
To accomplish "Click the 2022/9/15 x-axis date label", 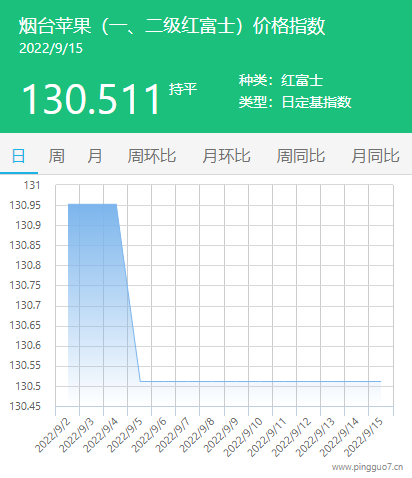I will click(364, 437).
